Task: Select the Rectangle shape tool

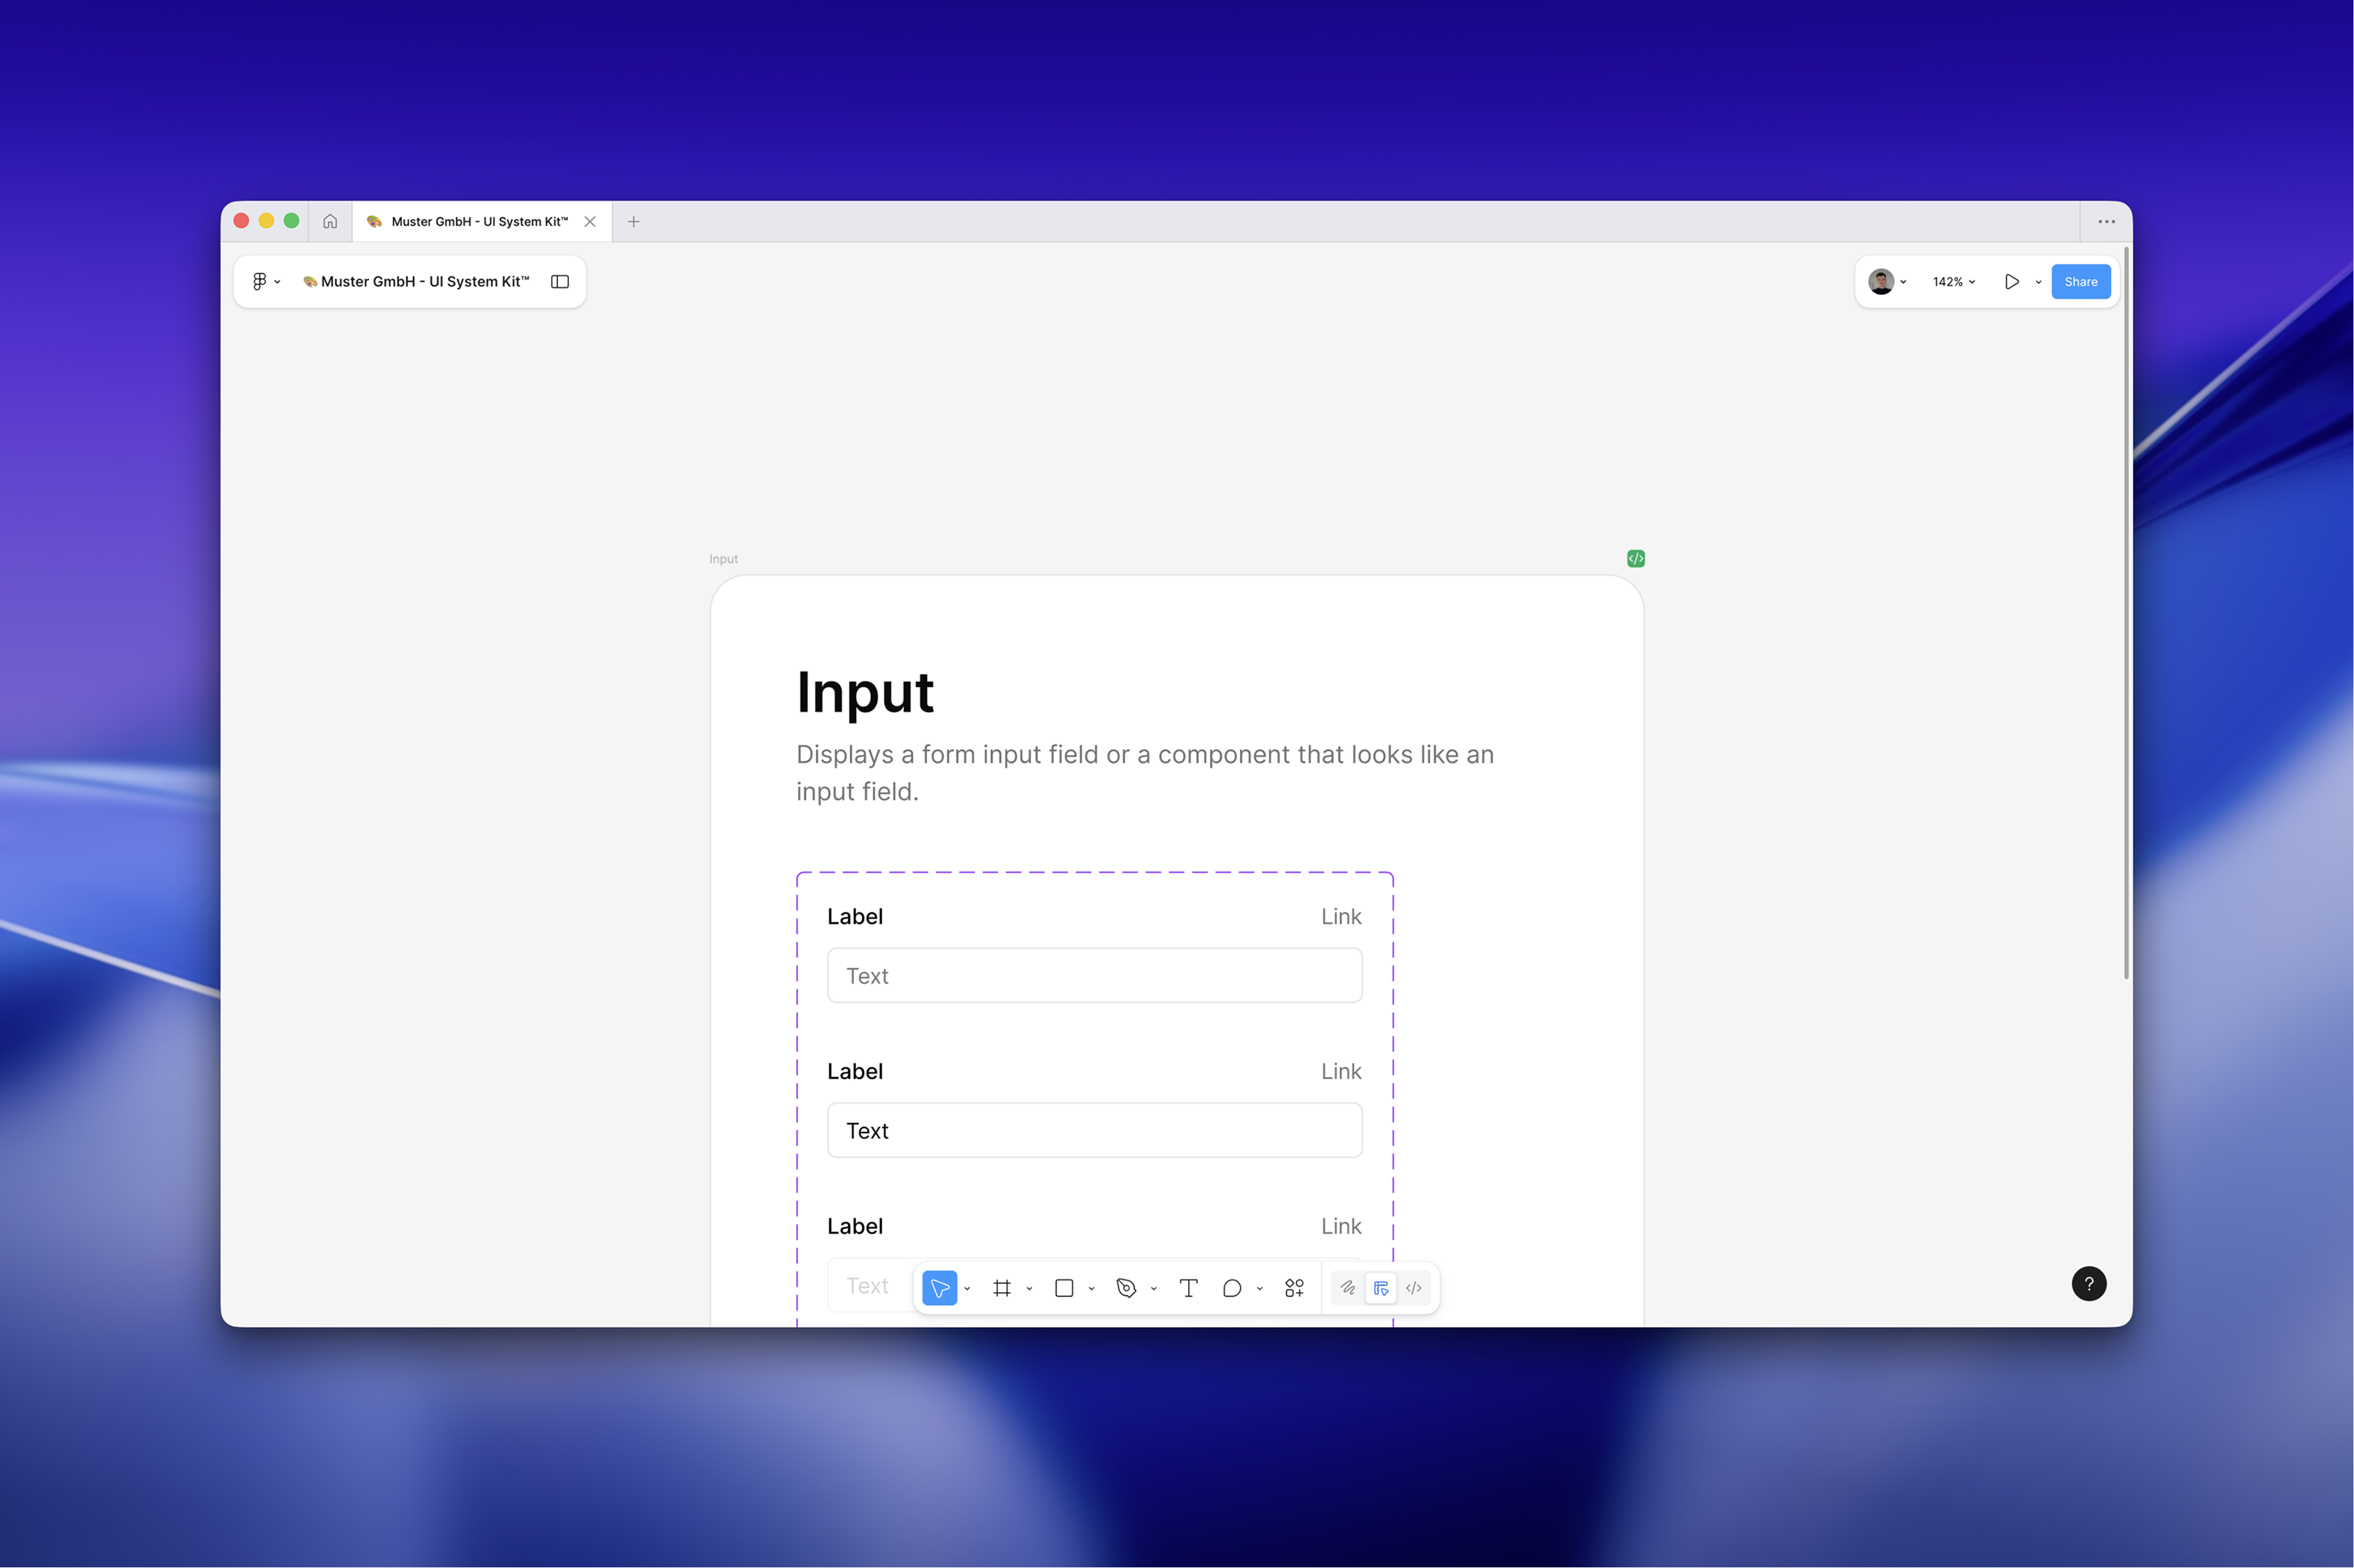Action: 1064,1288
